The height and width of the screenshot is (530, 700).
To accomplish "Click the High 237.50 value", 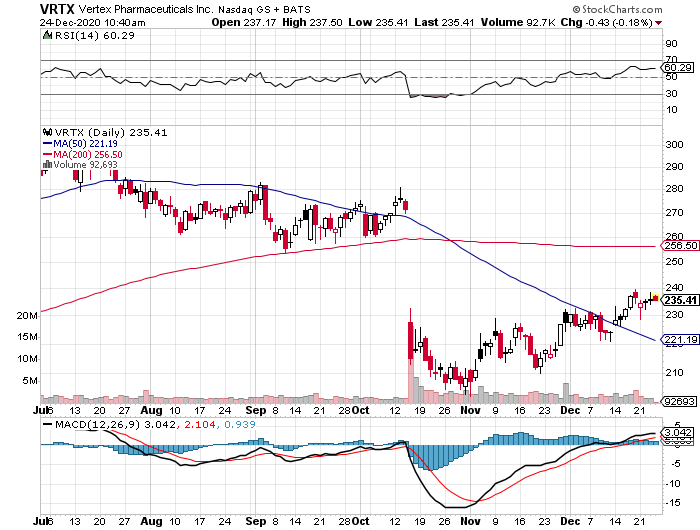I will (312, 22).
